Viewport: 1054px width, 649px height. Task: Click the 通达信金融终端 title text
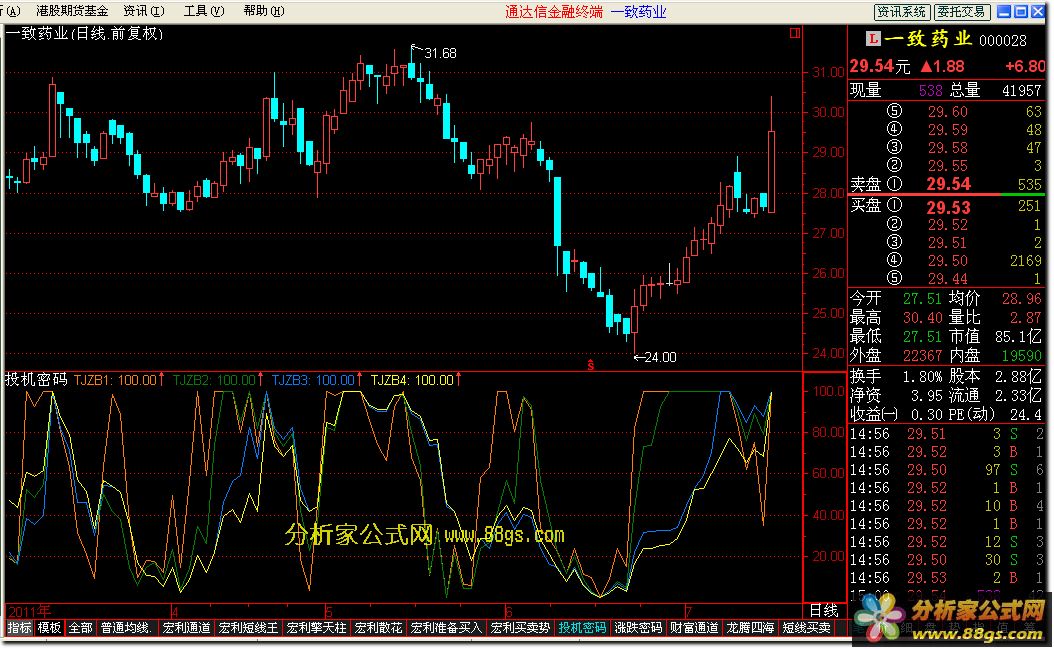[554, 11]
